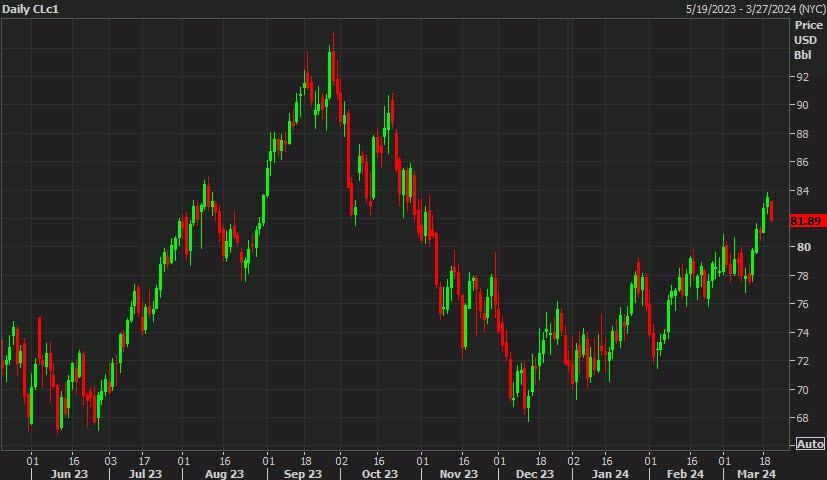
Task: Click the 'Feb 24' month label
Action: 685,474
